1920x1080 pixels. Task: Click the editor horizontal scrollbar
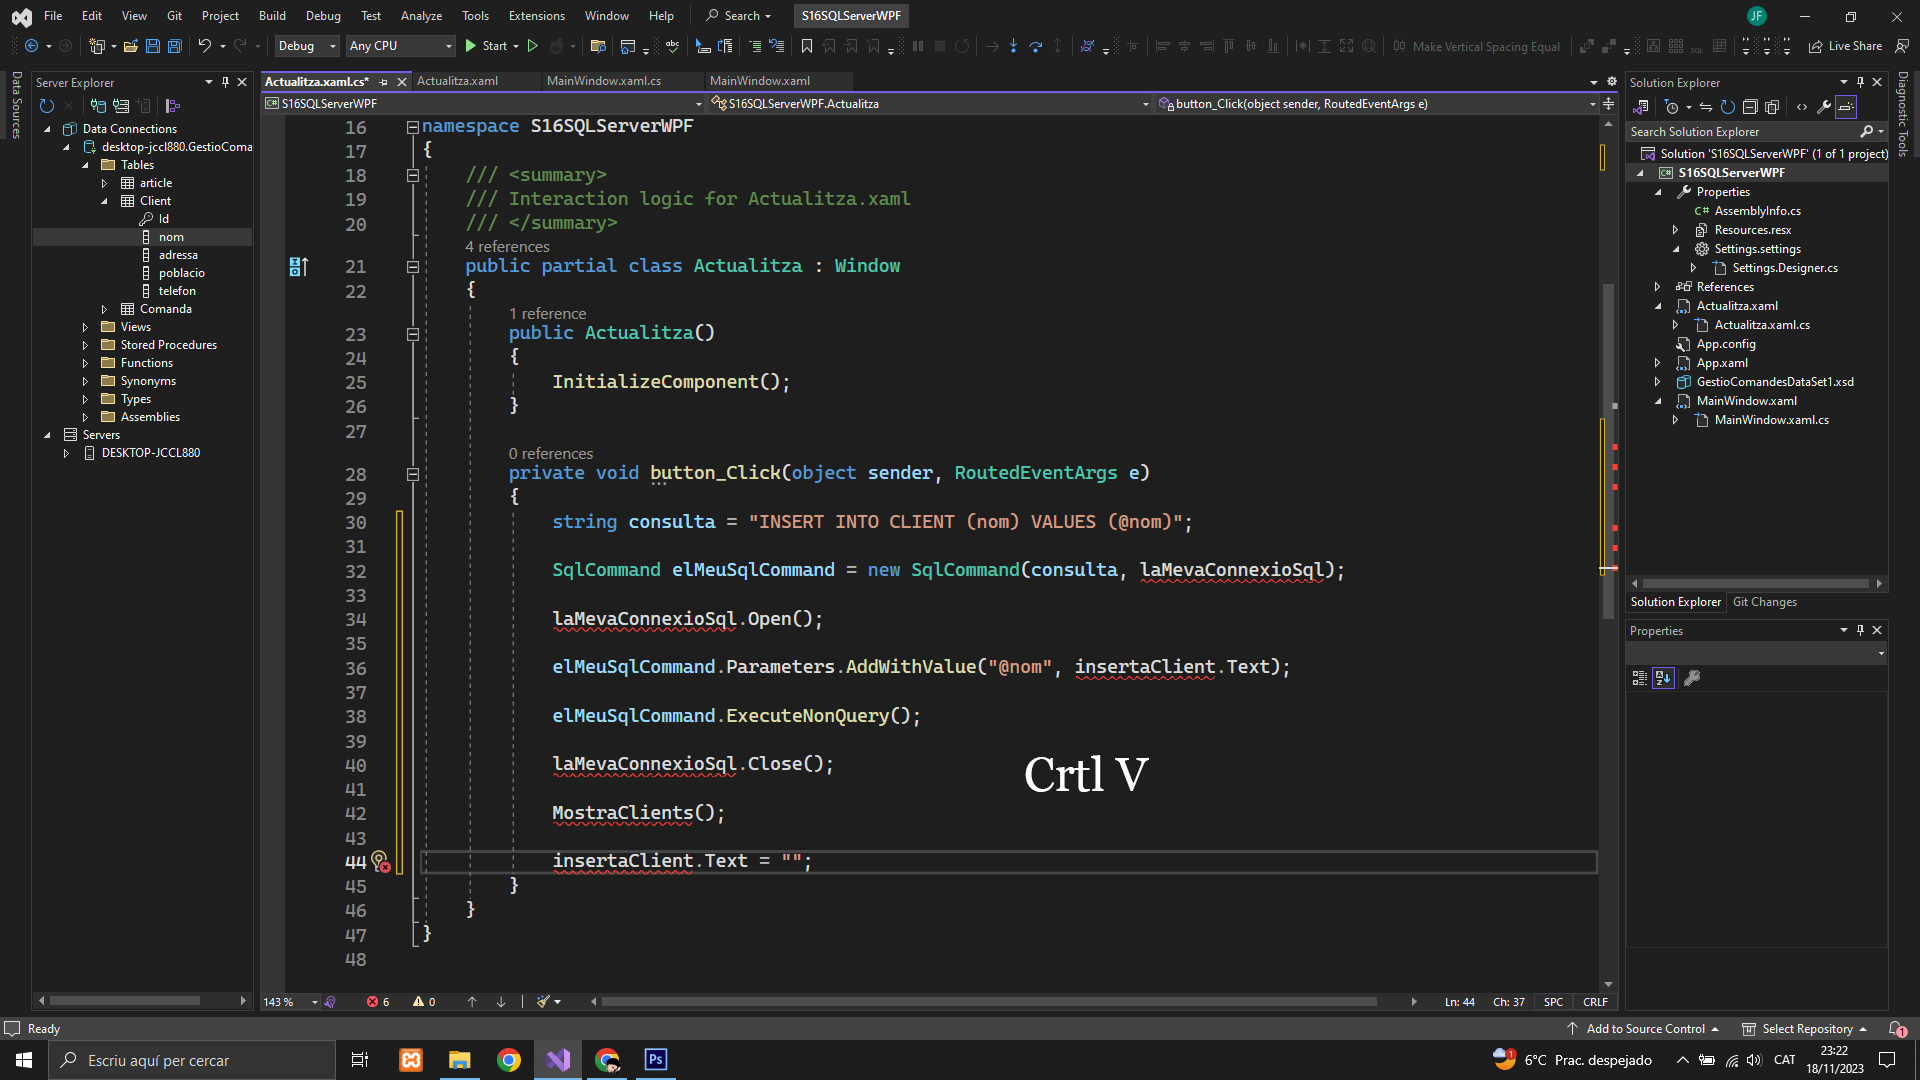click(x=988, y=1001)
